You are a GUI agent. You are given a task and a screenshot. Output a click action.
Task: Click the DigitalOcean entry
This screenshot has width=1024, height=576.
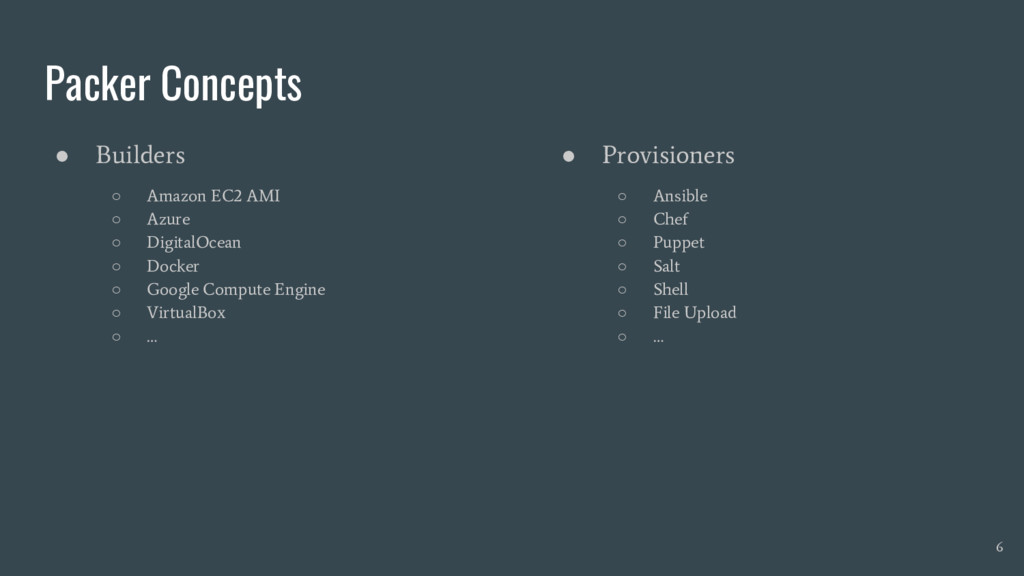click(194, 243)
